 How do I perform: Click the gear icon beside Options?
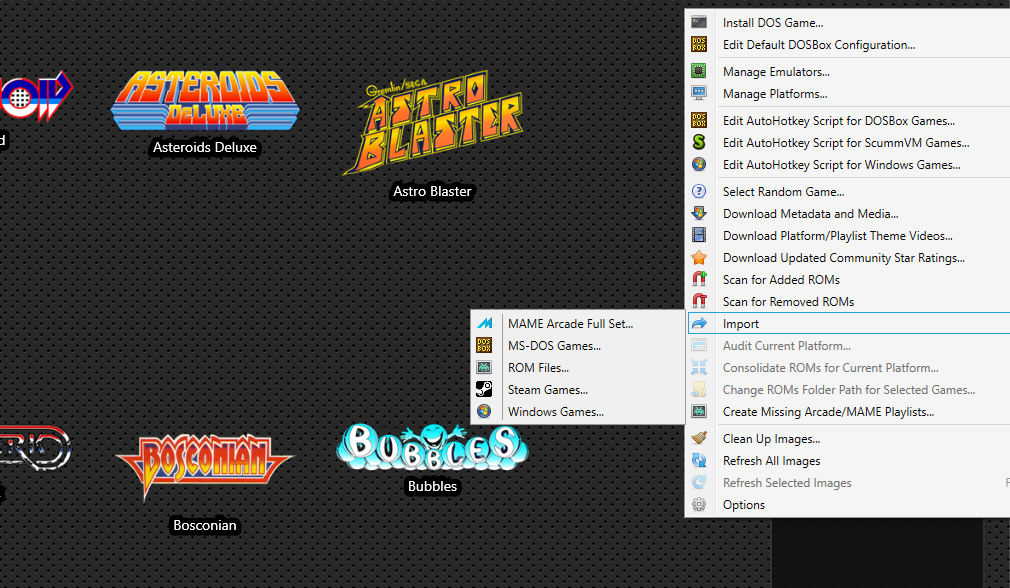point(699,504)
